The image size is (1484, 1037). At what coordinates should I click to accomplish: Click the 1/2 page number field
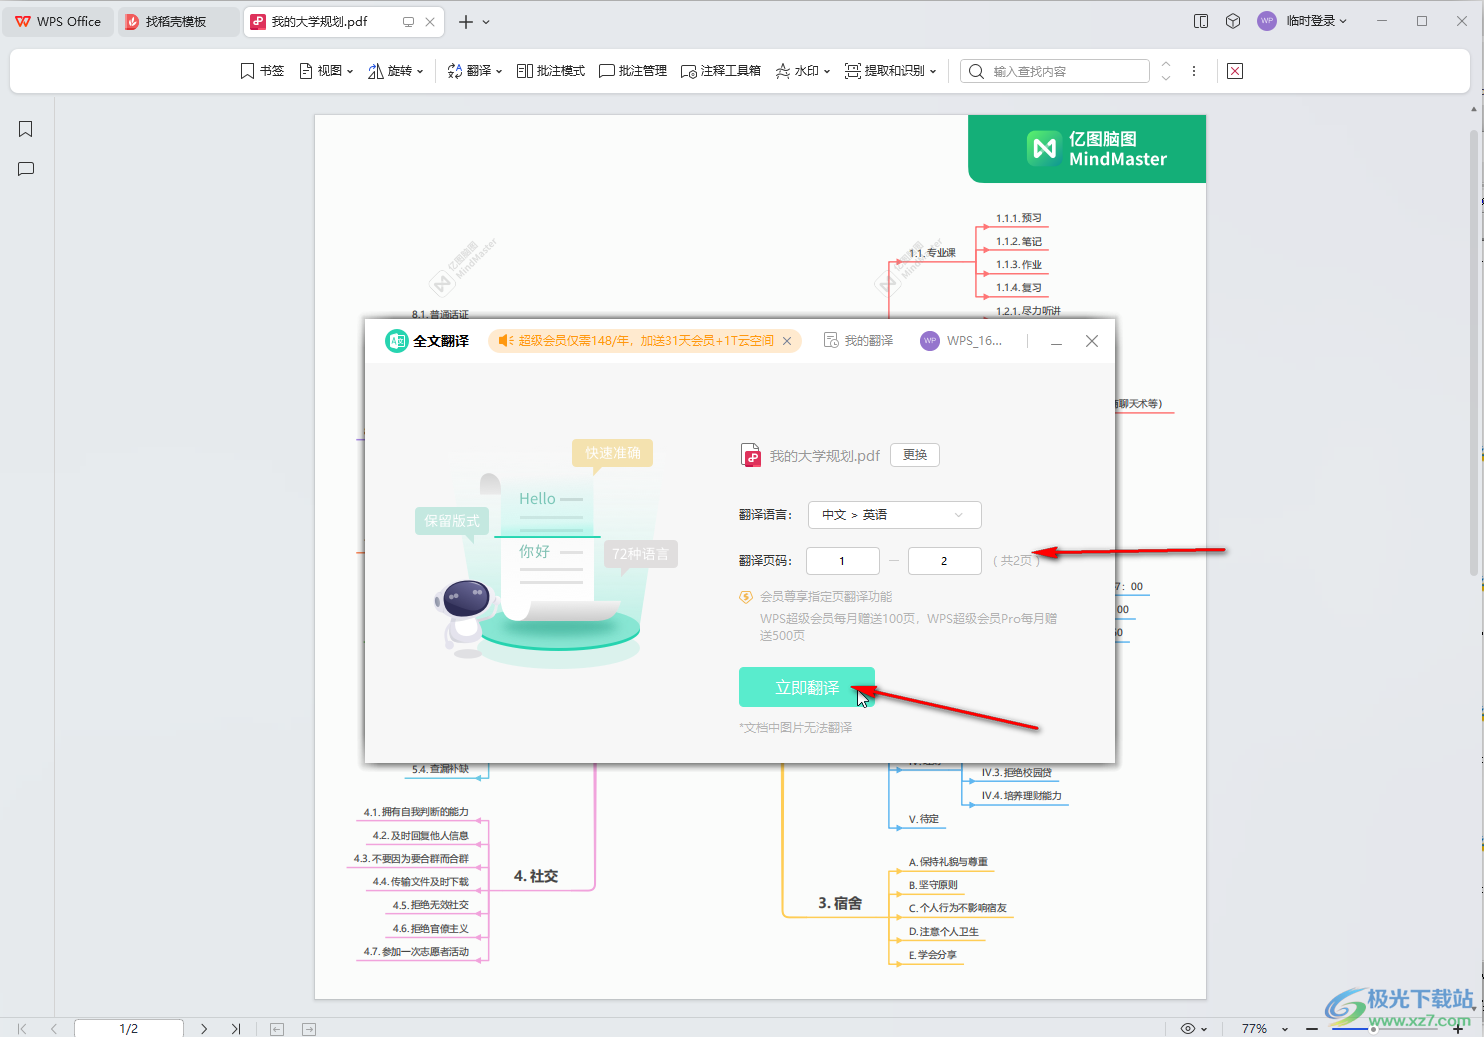coord(129,1028)
